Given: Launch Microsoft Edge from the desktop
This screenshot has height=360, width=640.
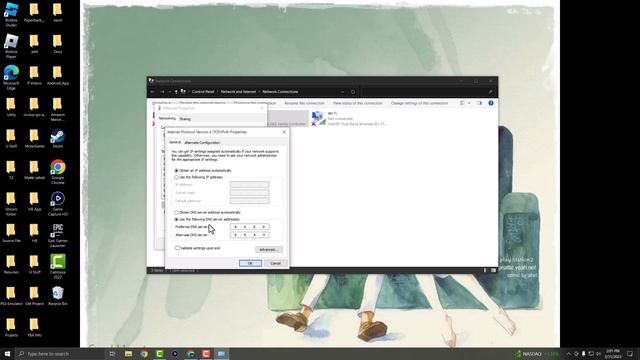Looking at the screenshot, I should (x=11, y=77).
